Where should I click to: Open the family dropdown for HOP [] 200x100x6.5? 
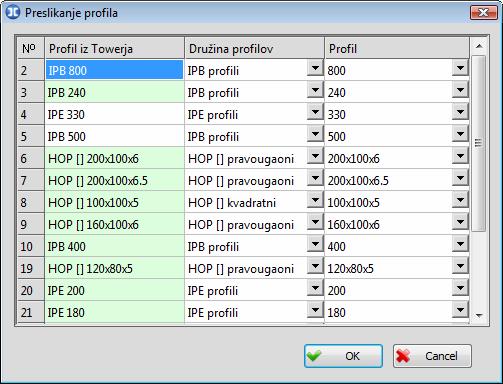point(315,178)
